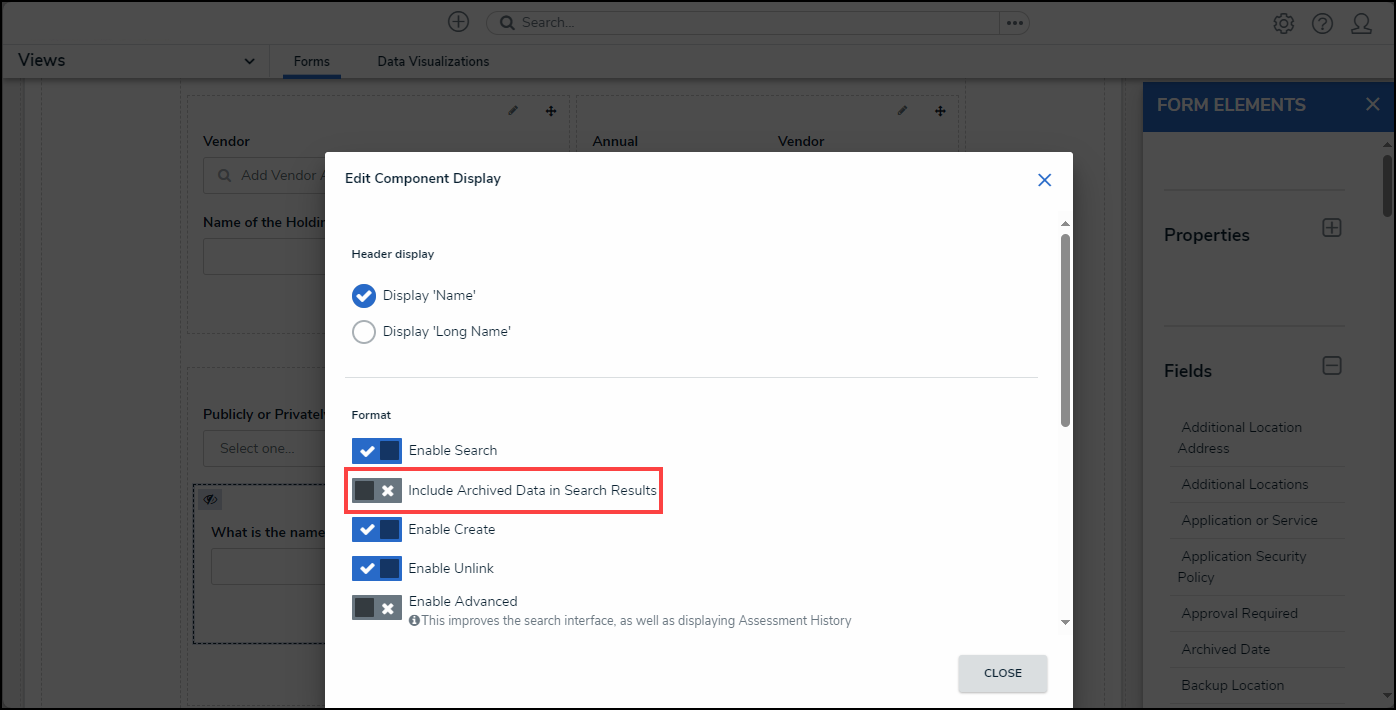The image size is (1396, 710).
Task: Close the Edit Component Display dialog with X
Action: point(1044,180)
